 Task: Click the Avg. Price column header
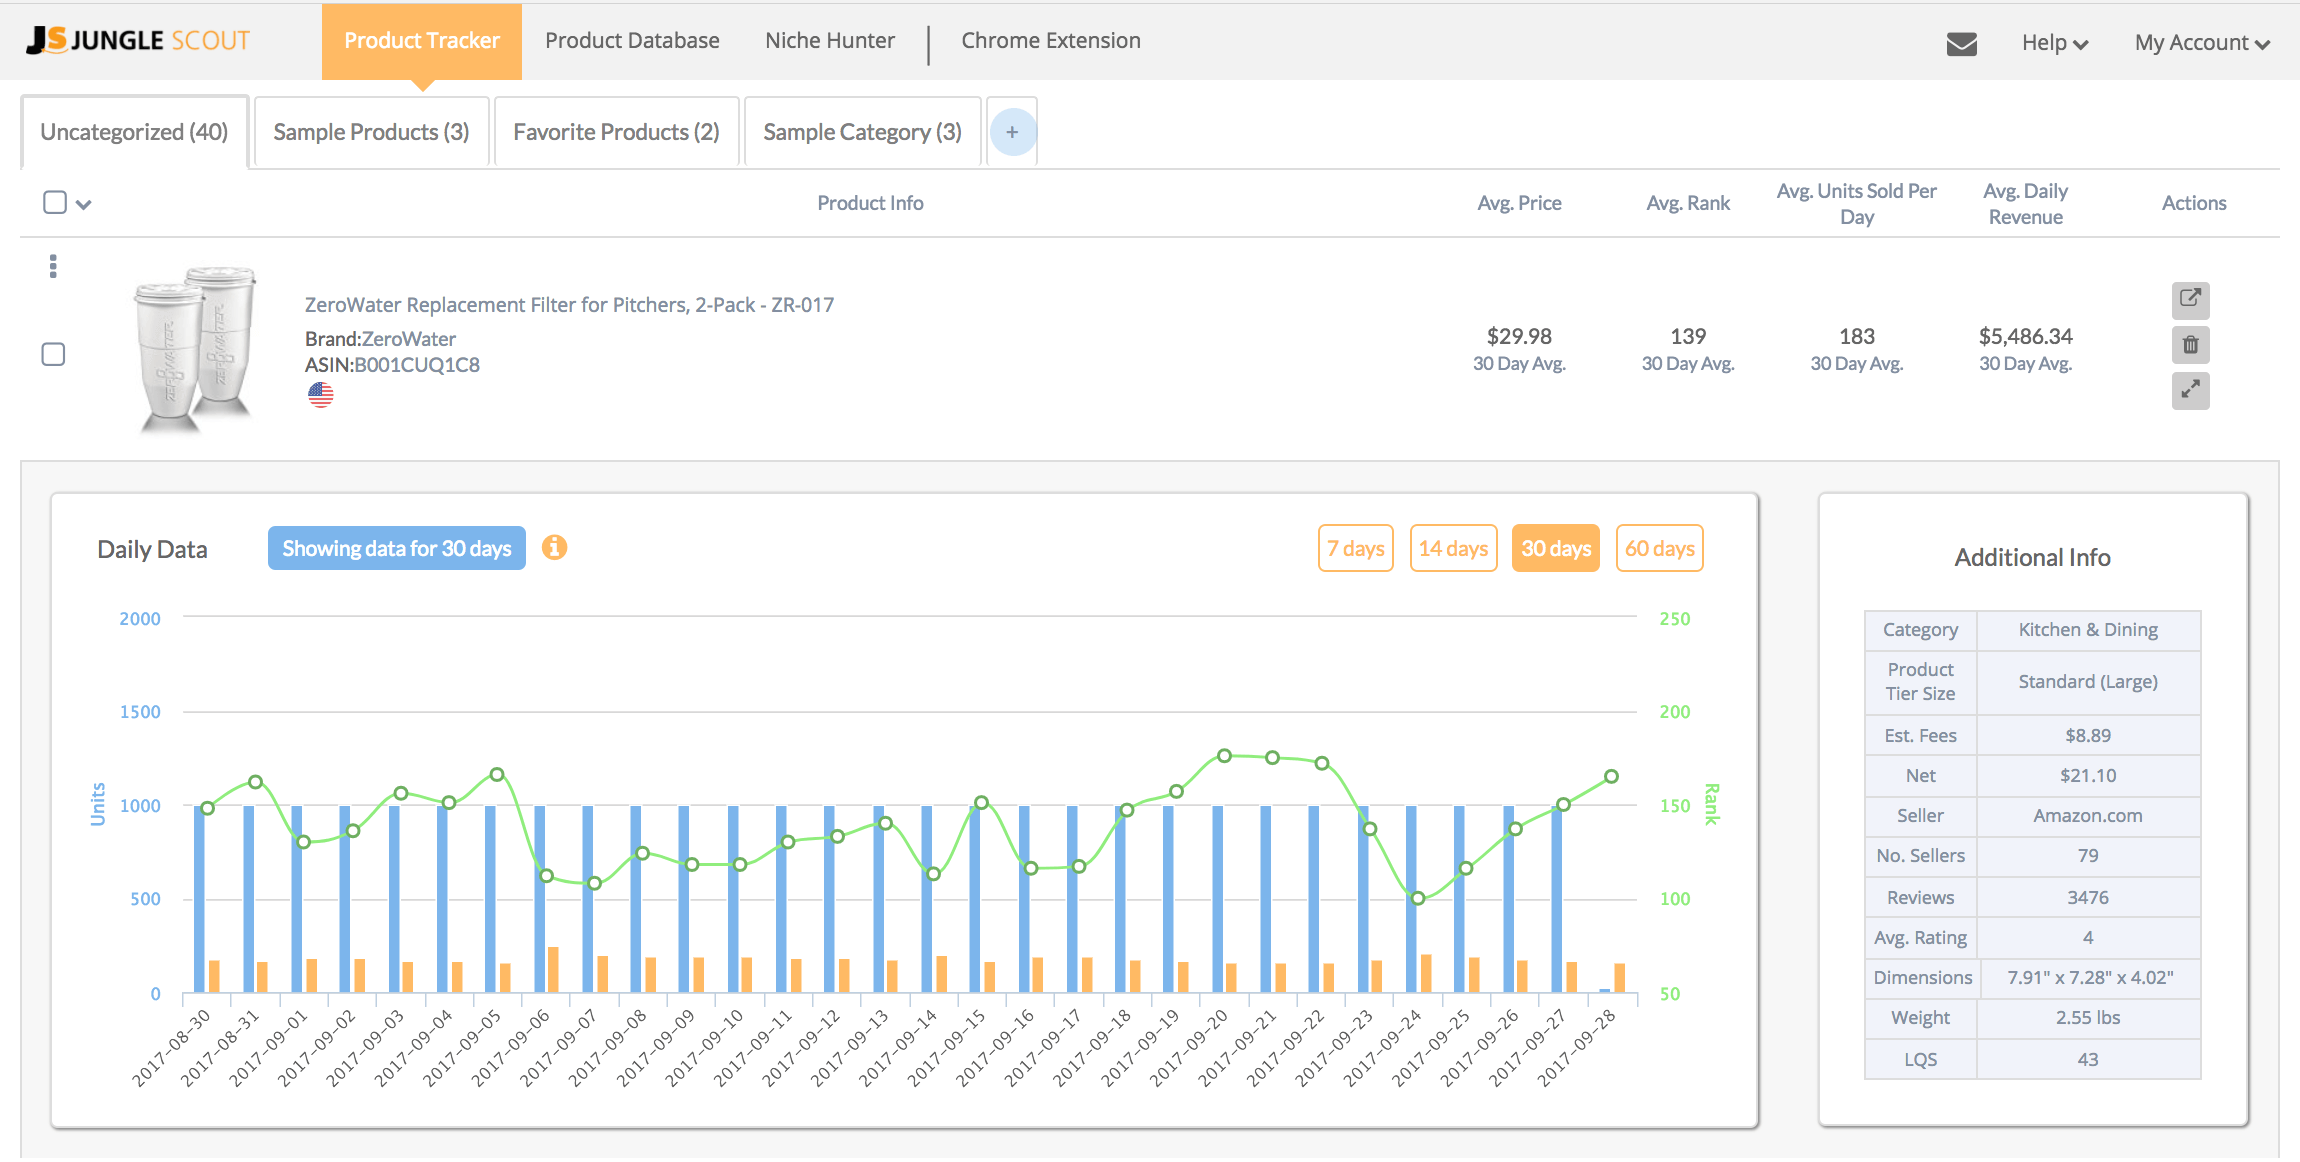[1519, 203]
